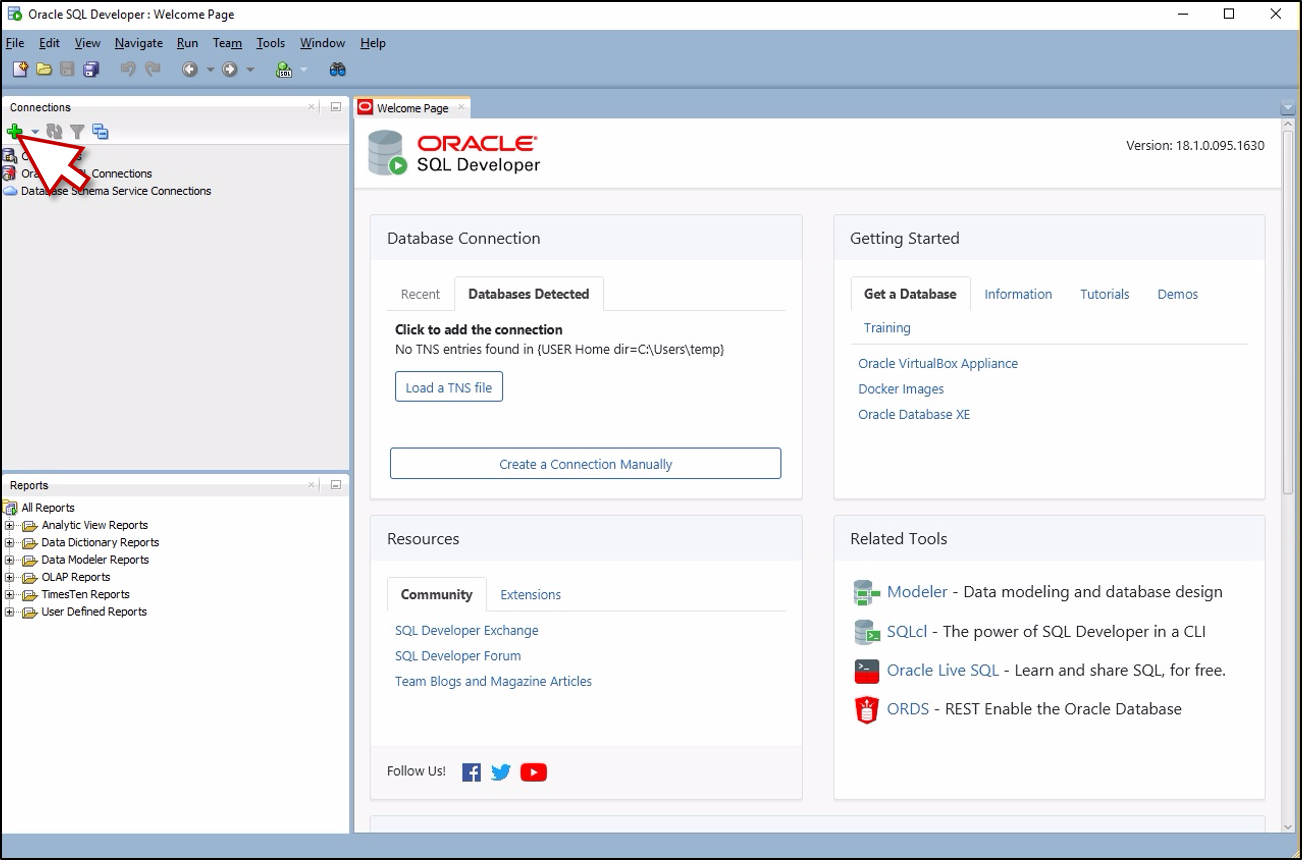Open the Team menu
1302x860 pixels.
227,43
